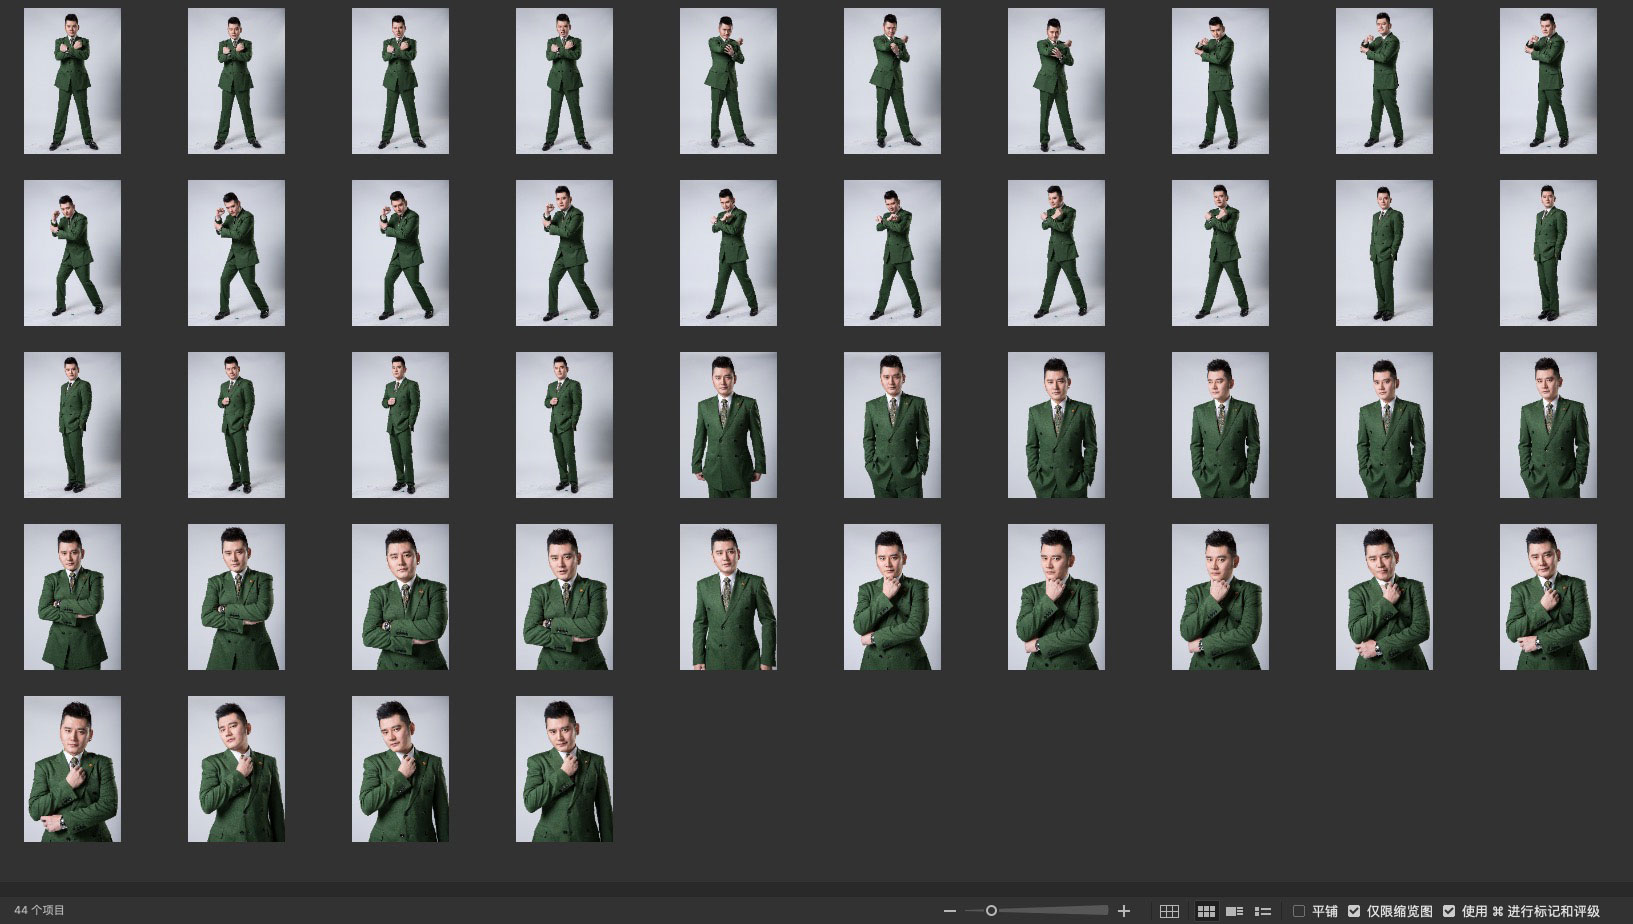Select the last thumbnail in the second row
Screen dimensions: 1633x924
[1548, 253]
